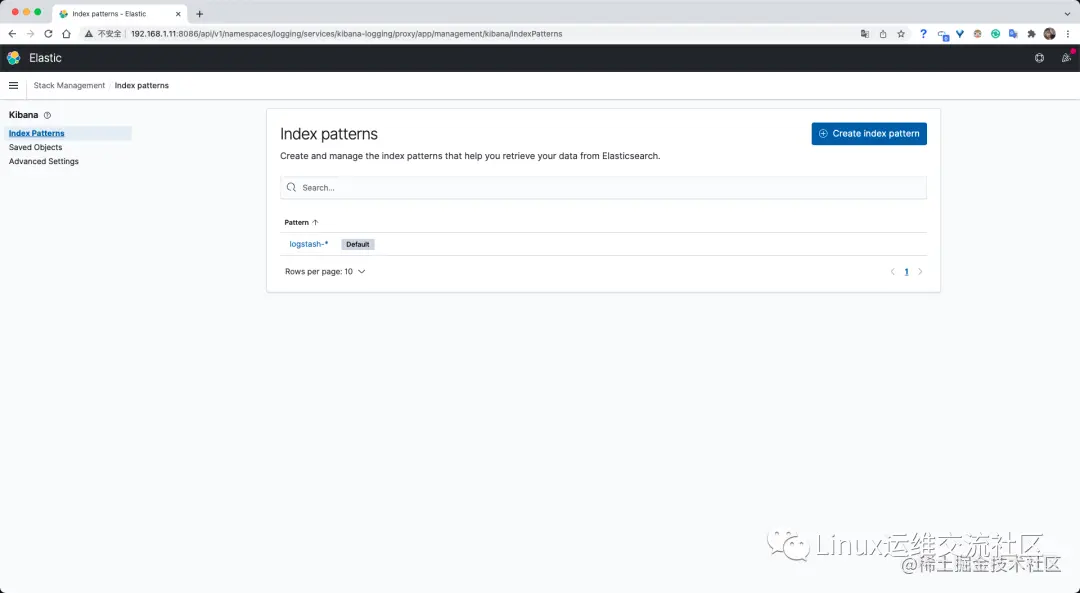The height and width of the screenshot is (593, 1080).
Task: Go to browser home icon
Action: tap(66, 34)
